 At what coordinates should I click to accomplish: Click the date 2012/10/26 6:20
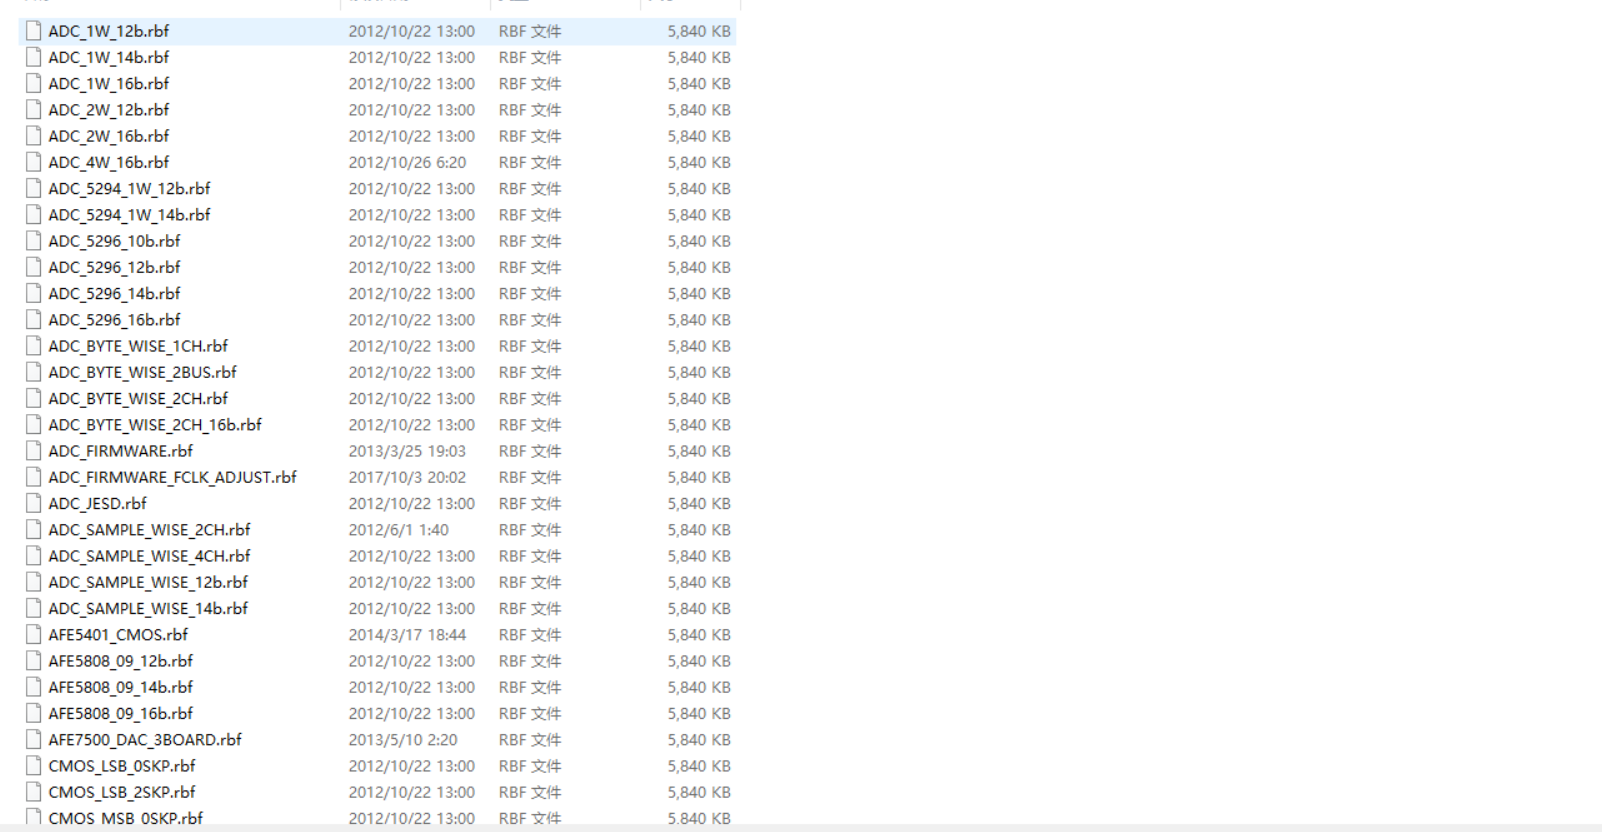[407, 162]
